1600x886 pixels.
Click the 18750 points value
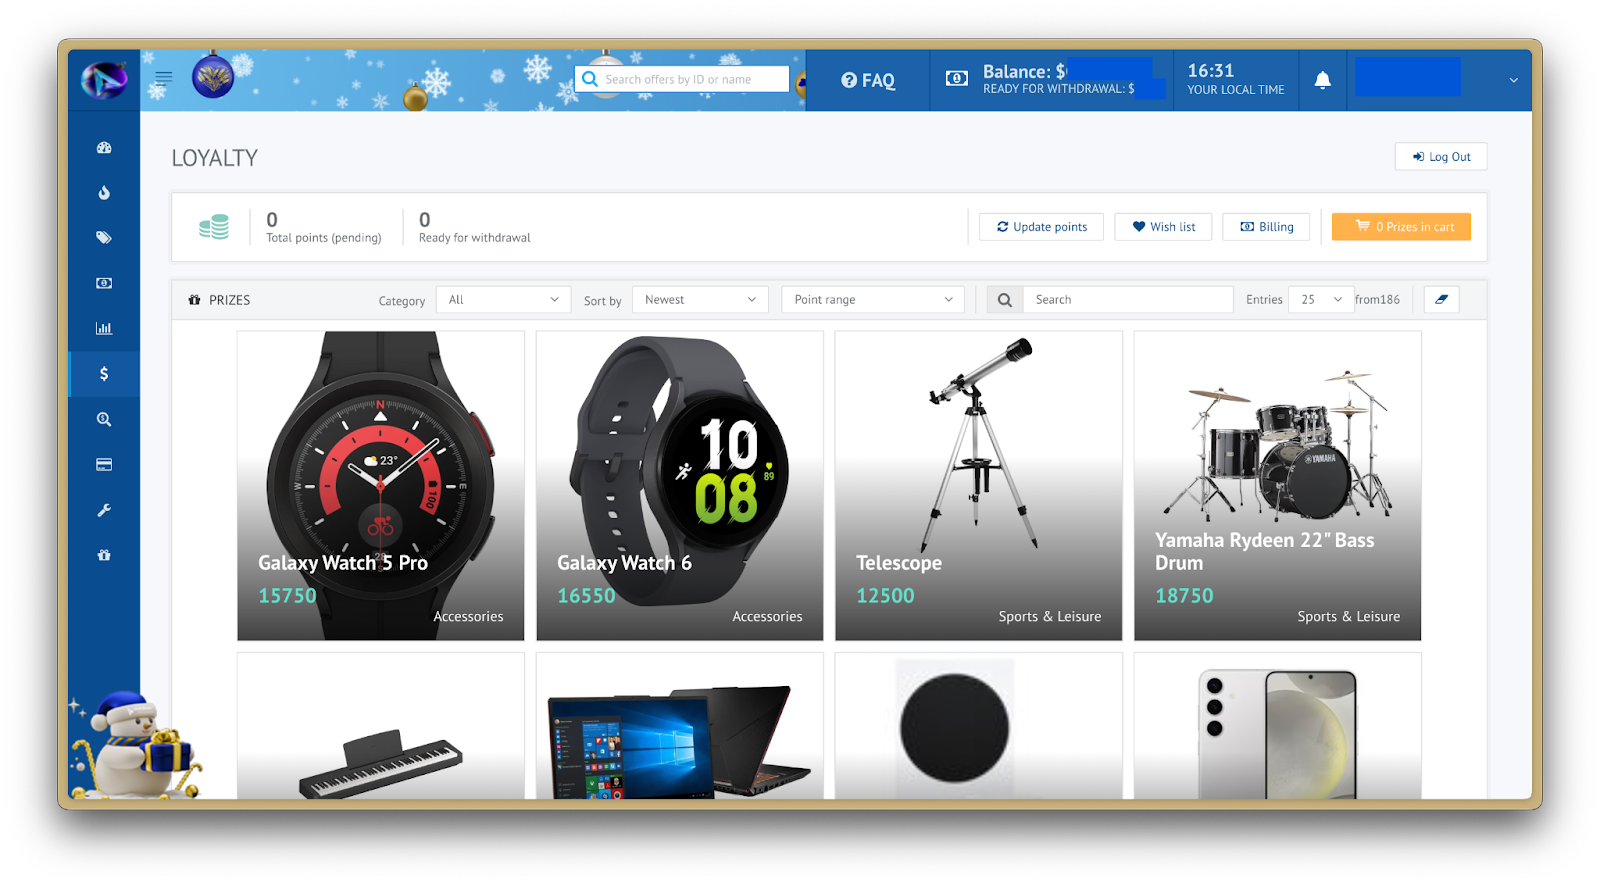coord(1184,596)
